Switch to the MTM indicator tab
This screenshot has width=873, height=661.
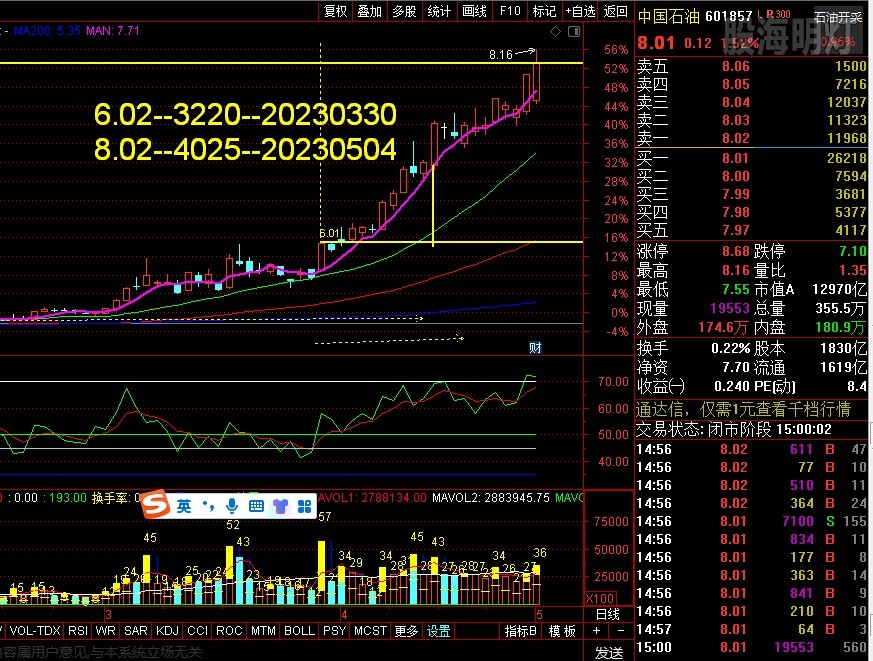coord(263,630)
